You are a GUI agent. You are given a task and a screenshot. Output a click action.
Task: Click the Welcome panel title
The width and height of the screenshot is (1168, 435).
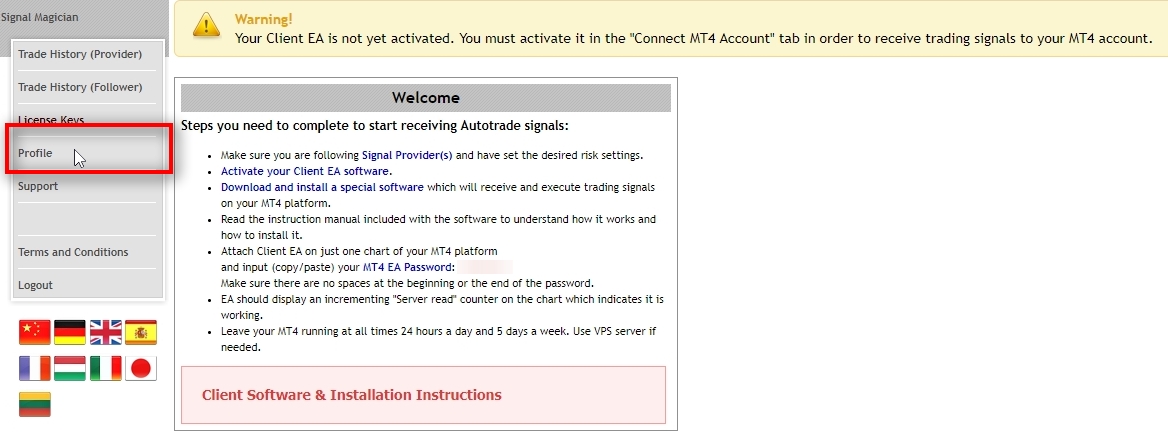[426, 98]
